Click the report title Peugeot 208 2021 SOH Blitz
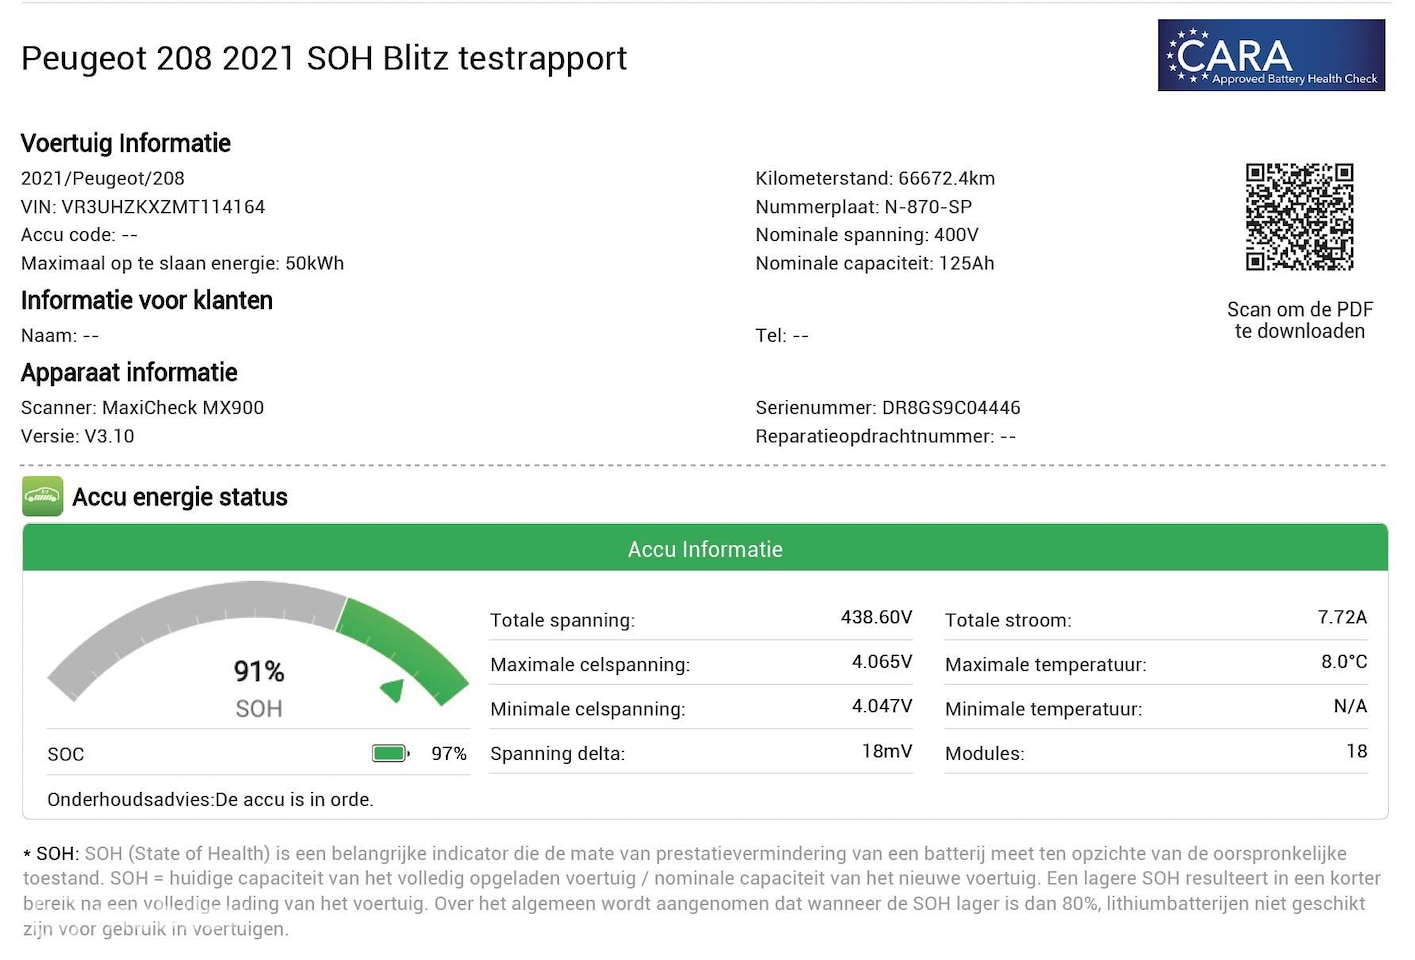Screen dimensions: 1415x960 [324, 58]
